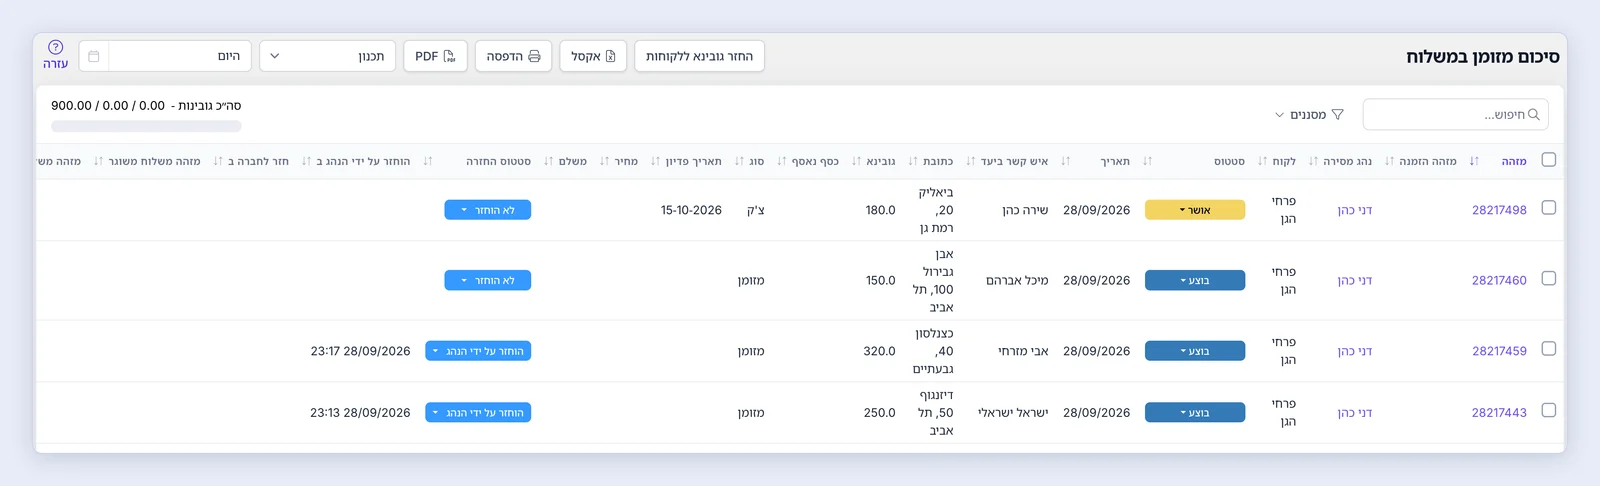
Task: Open the calendar icon in the date field
Action: coord(94,56)
